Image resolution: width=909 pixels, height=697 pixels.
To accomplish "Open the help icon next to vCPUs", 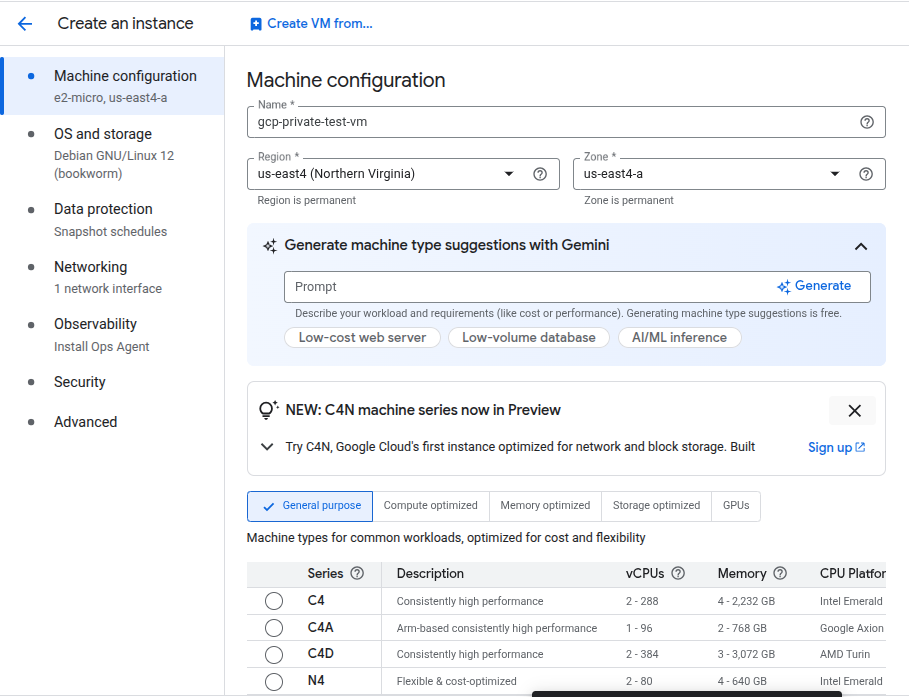I will coord(678,573).
